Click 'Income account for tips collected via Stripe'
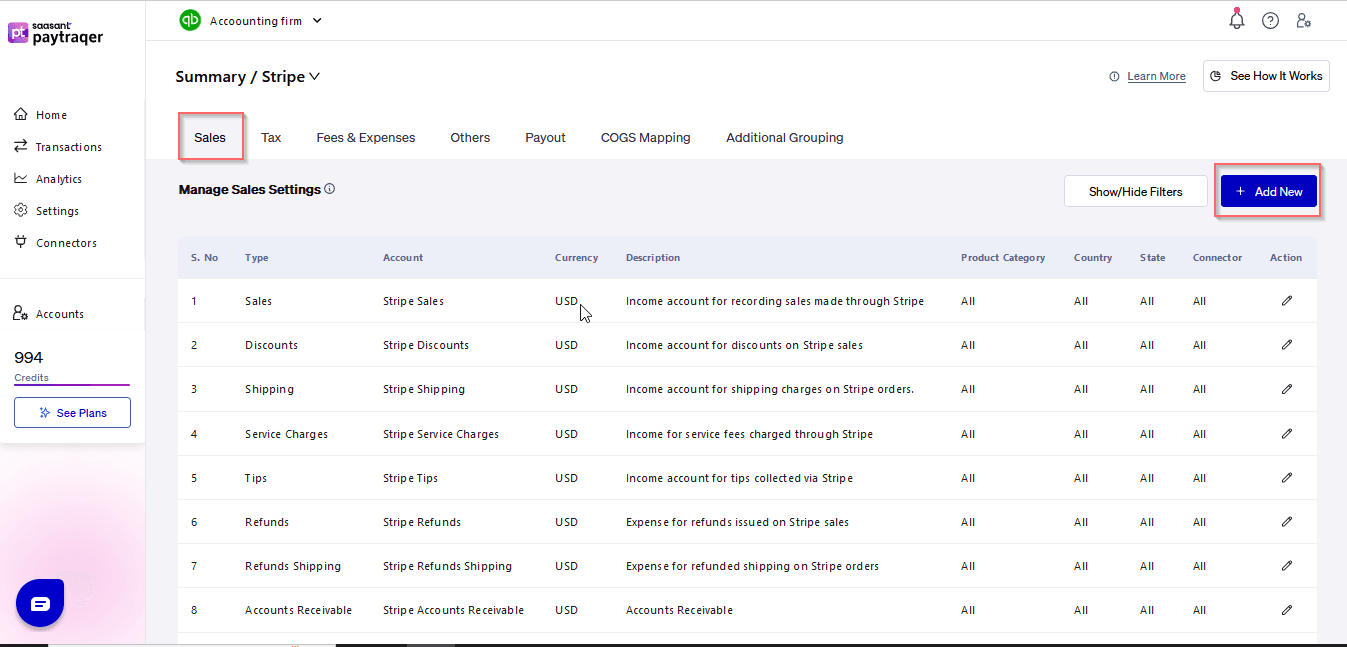 739,478
